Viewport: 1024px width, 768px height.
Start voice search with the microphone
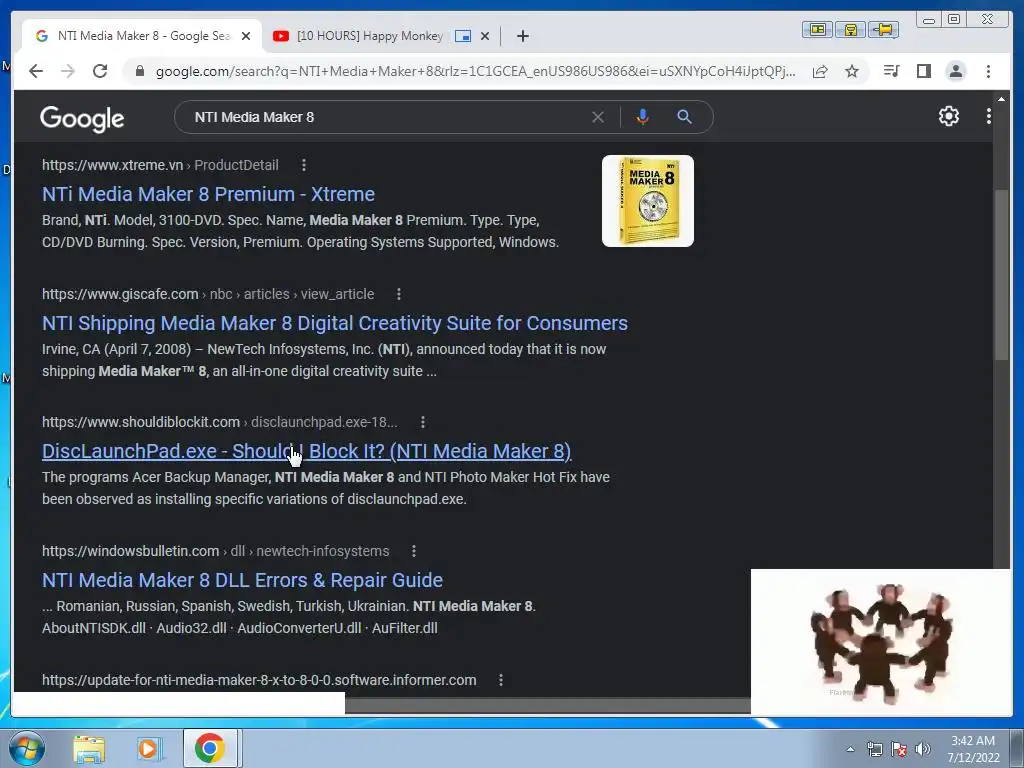click(643, 117)
